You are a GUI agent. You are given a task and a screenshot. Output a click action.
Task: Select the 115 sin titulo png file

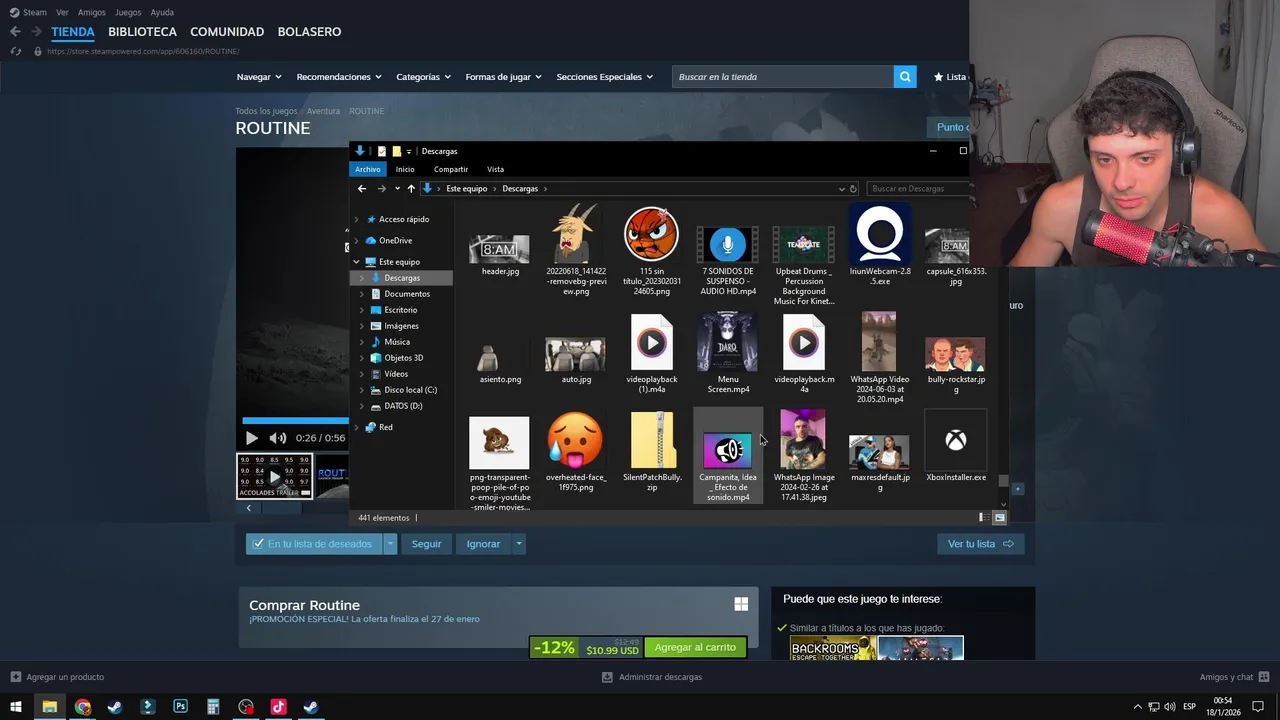(652, 250)
